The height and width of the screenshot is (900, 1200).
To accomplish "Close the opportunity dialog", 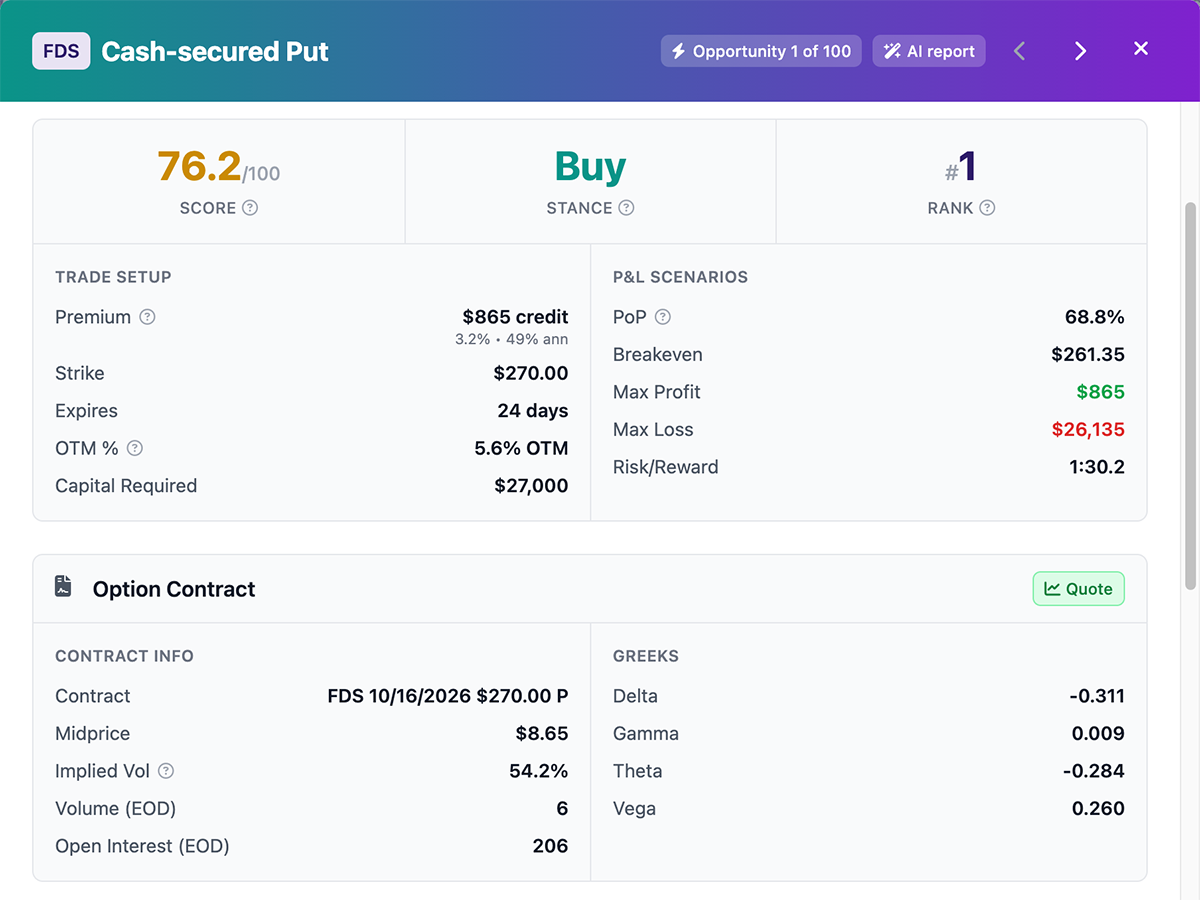I will click(1141, 49).
